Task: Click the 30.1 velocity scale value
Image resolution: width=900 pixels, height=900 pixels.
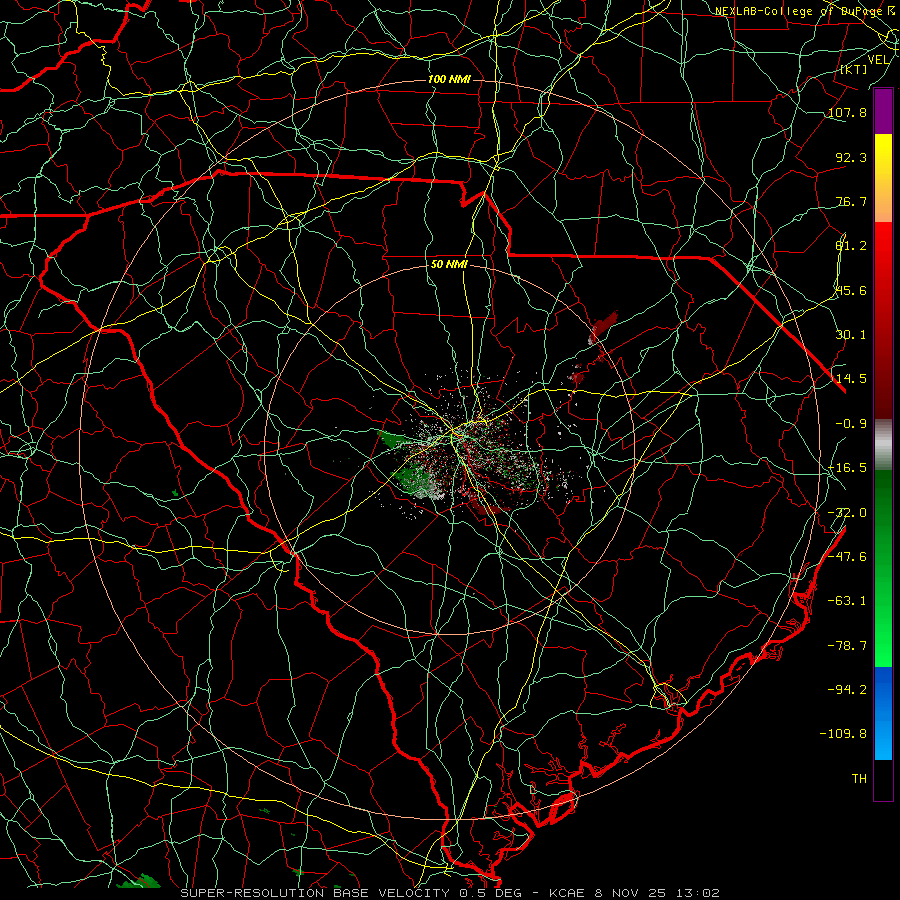Action: (851, 335)
